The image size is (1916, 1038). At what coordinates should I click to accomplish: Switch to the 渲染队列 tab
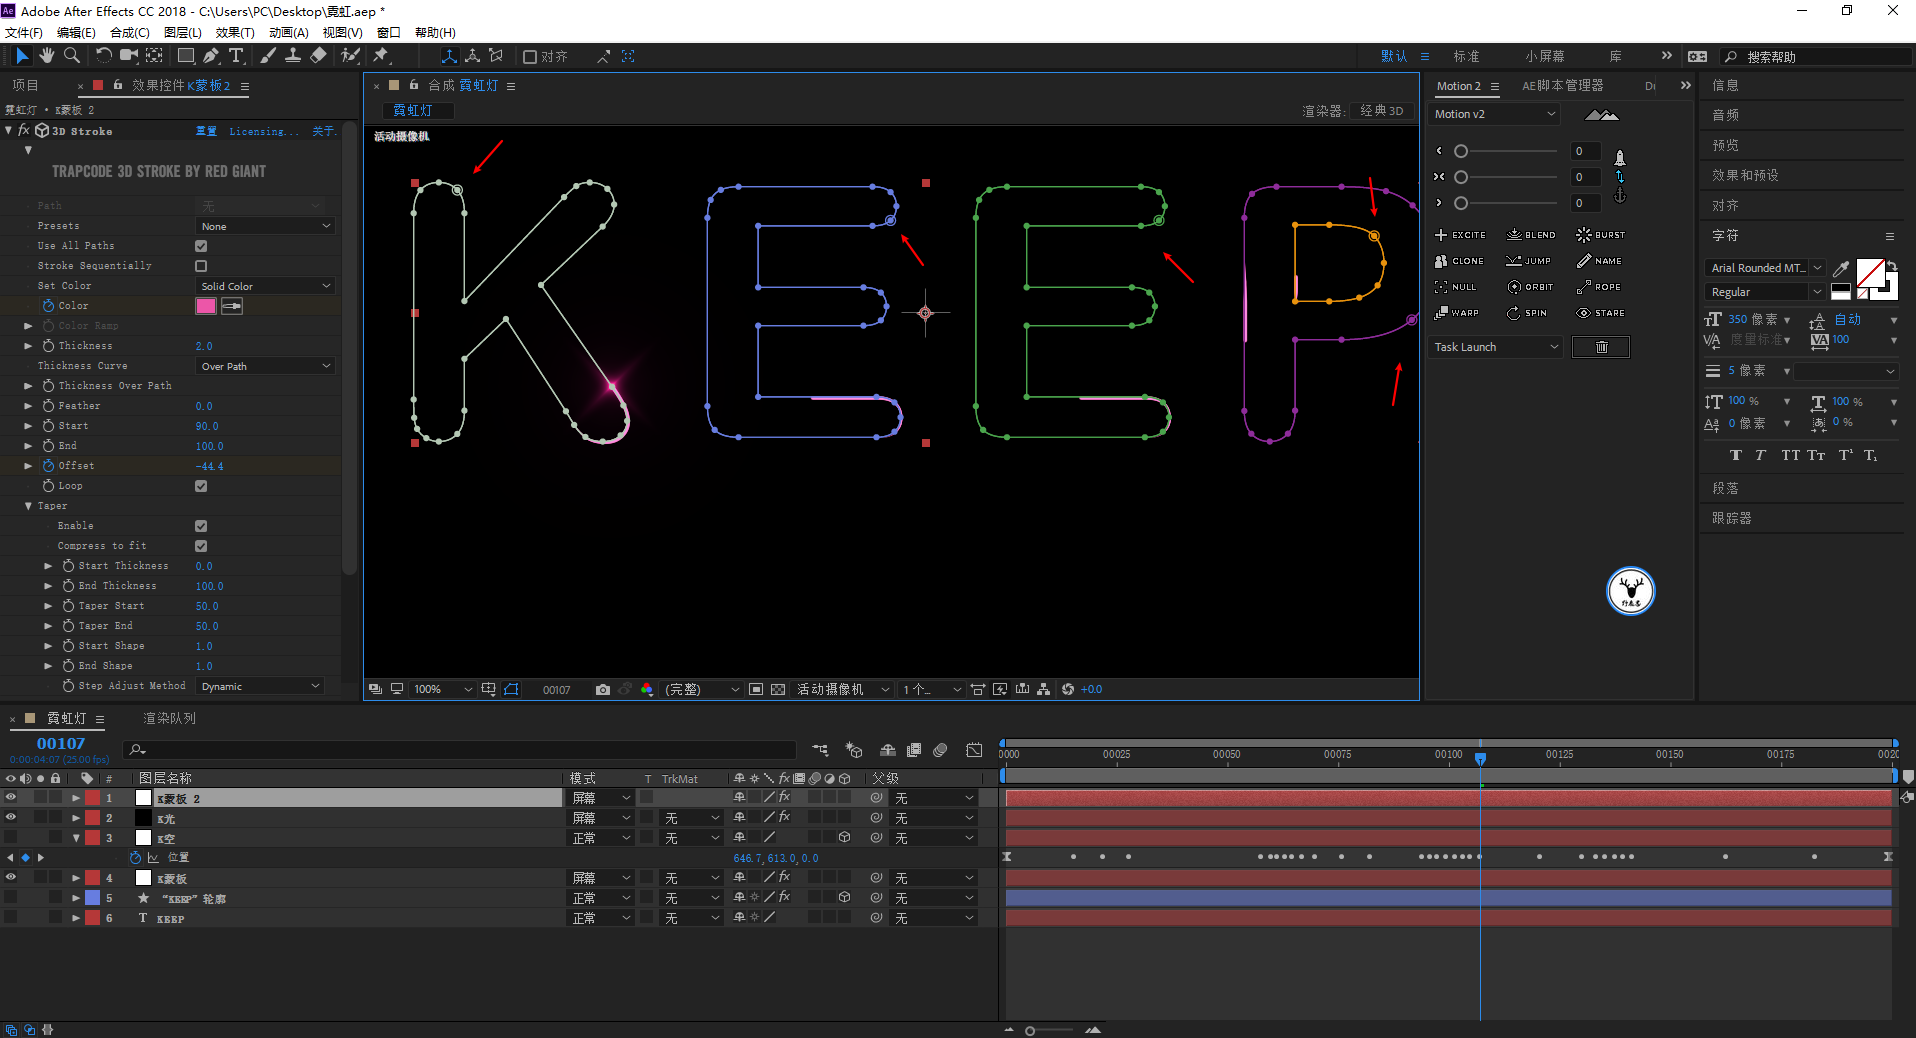[169, 719]
